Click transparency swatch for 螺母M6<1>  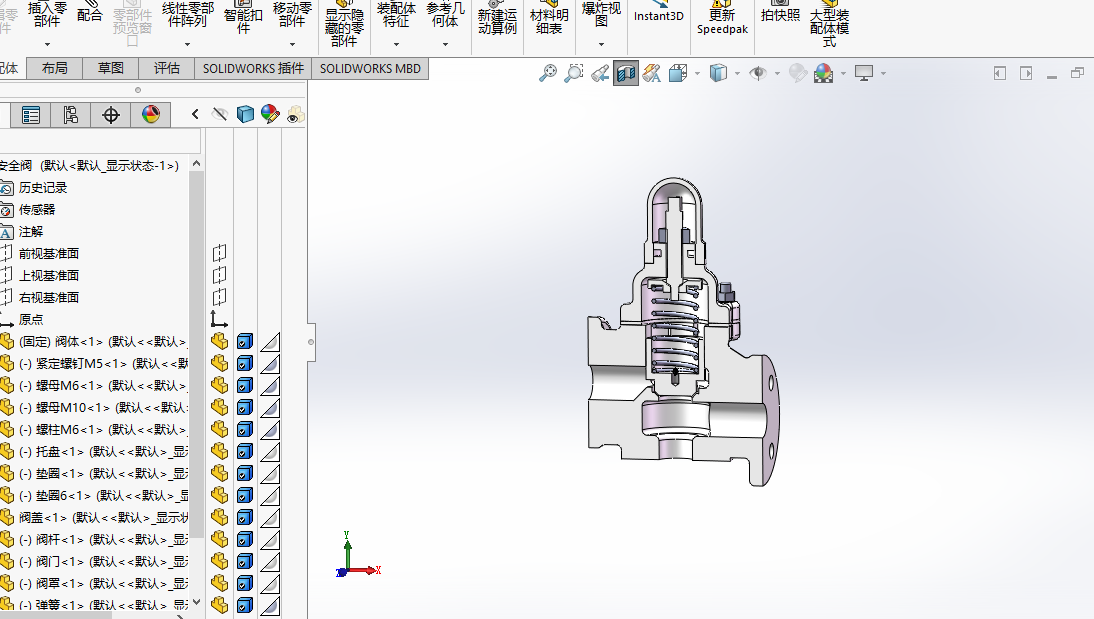[x=269, y=386]
